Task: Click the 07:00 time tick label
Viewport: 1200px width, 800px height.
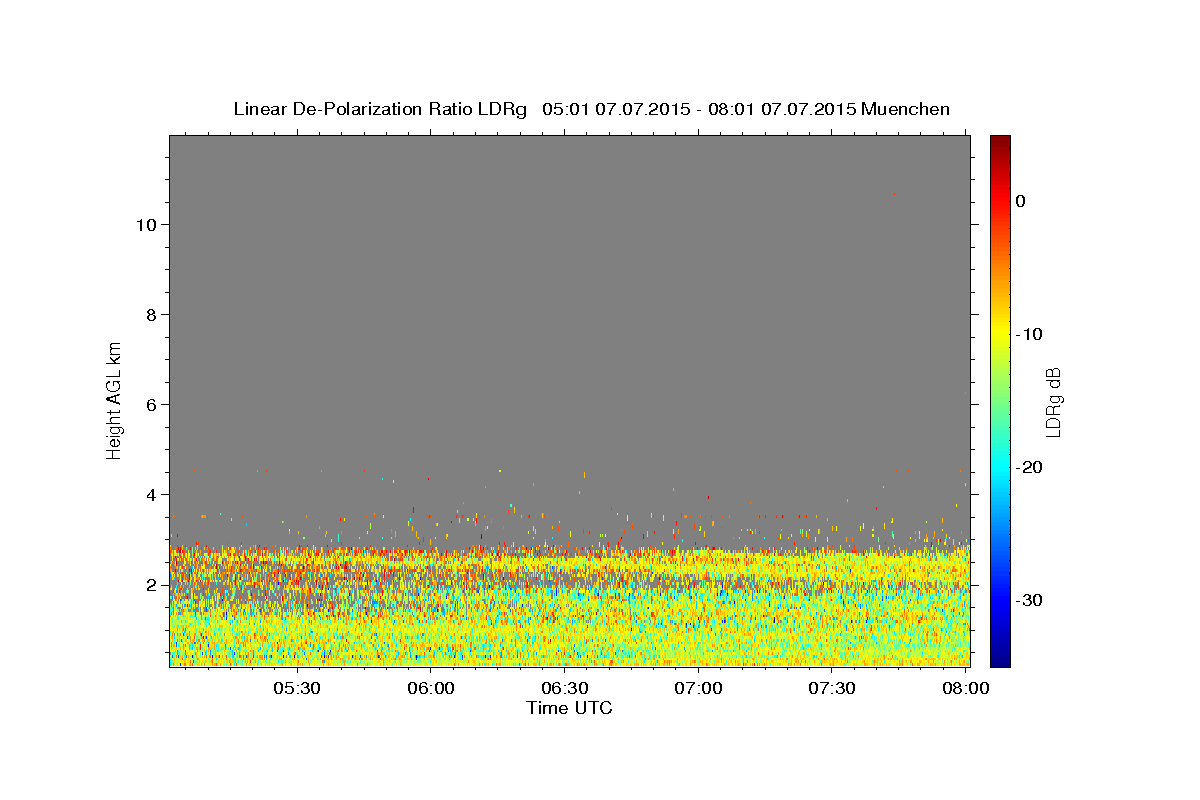Action: point(698,688)
